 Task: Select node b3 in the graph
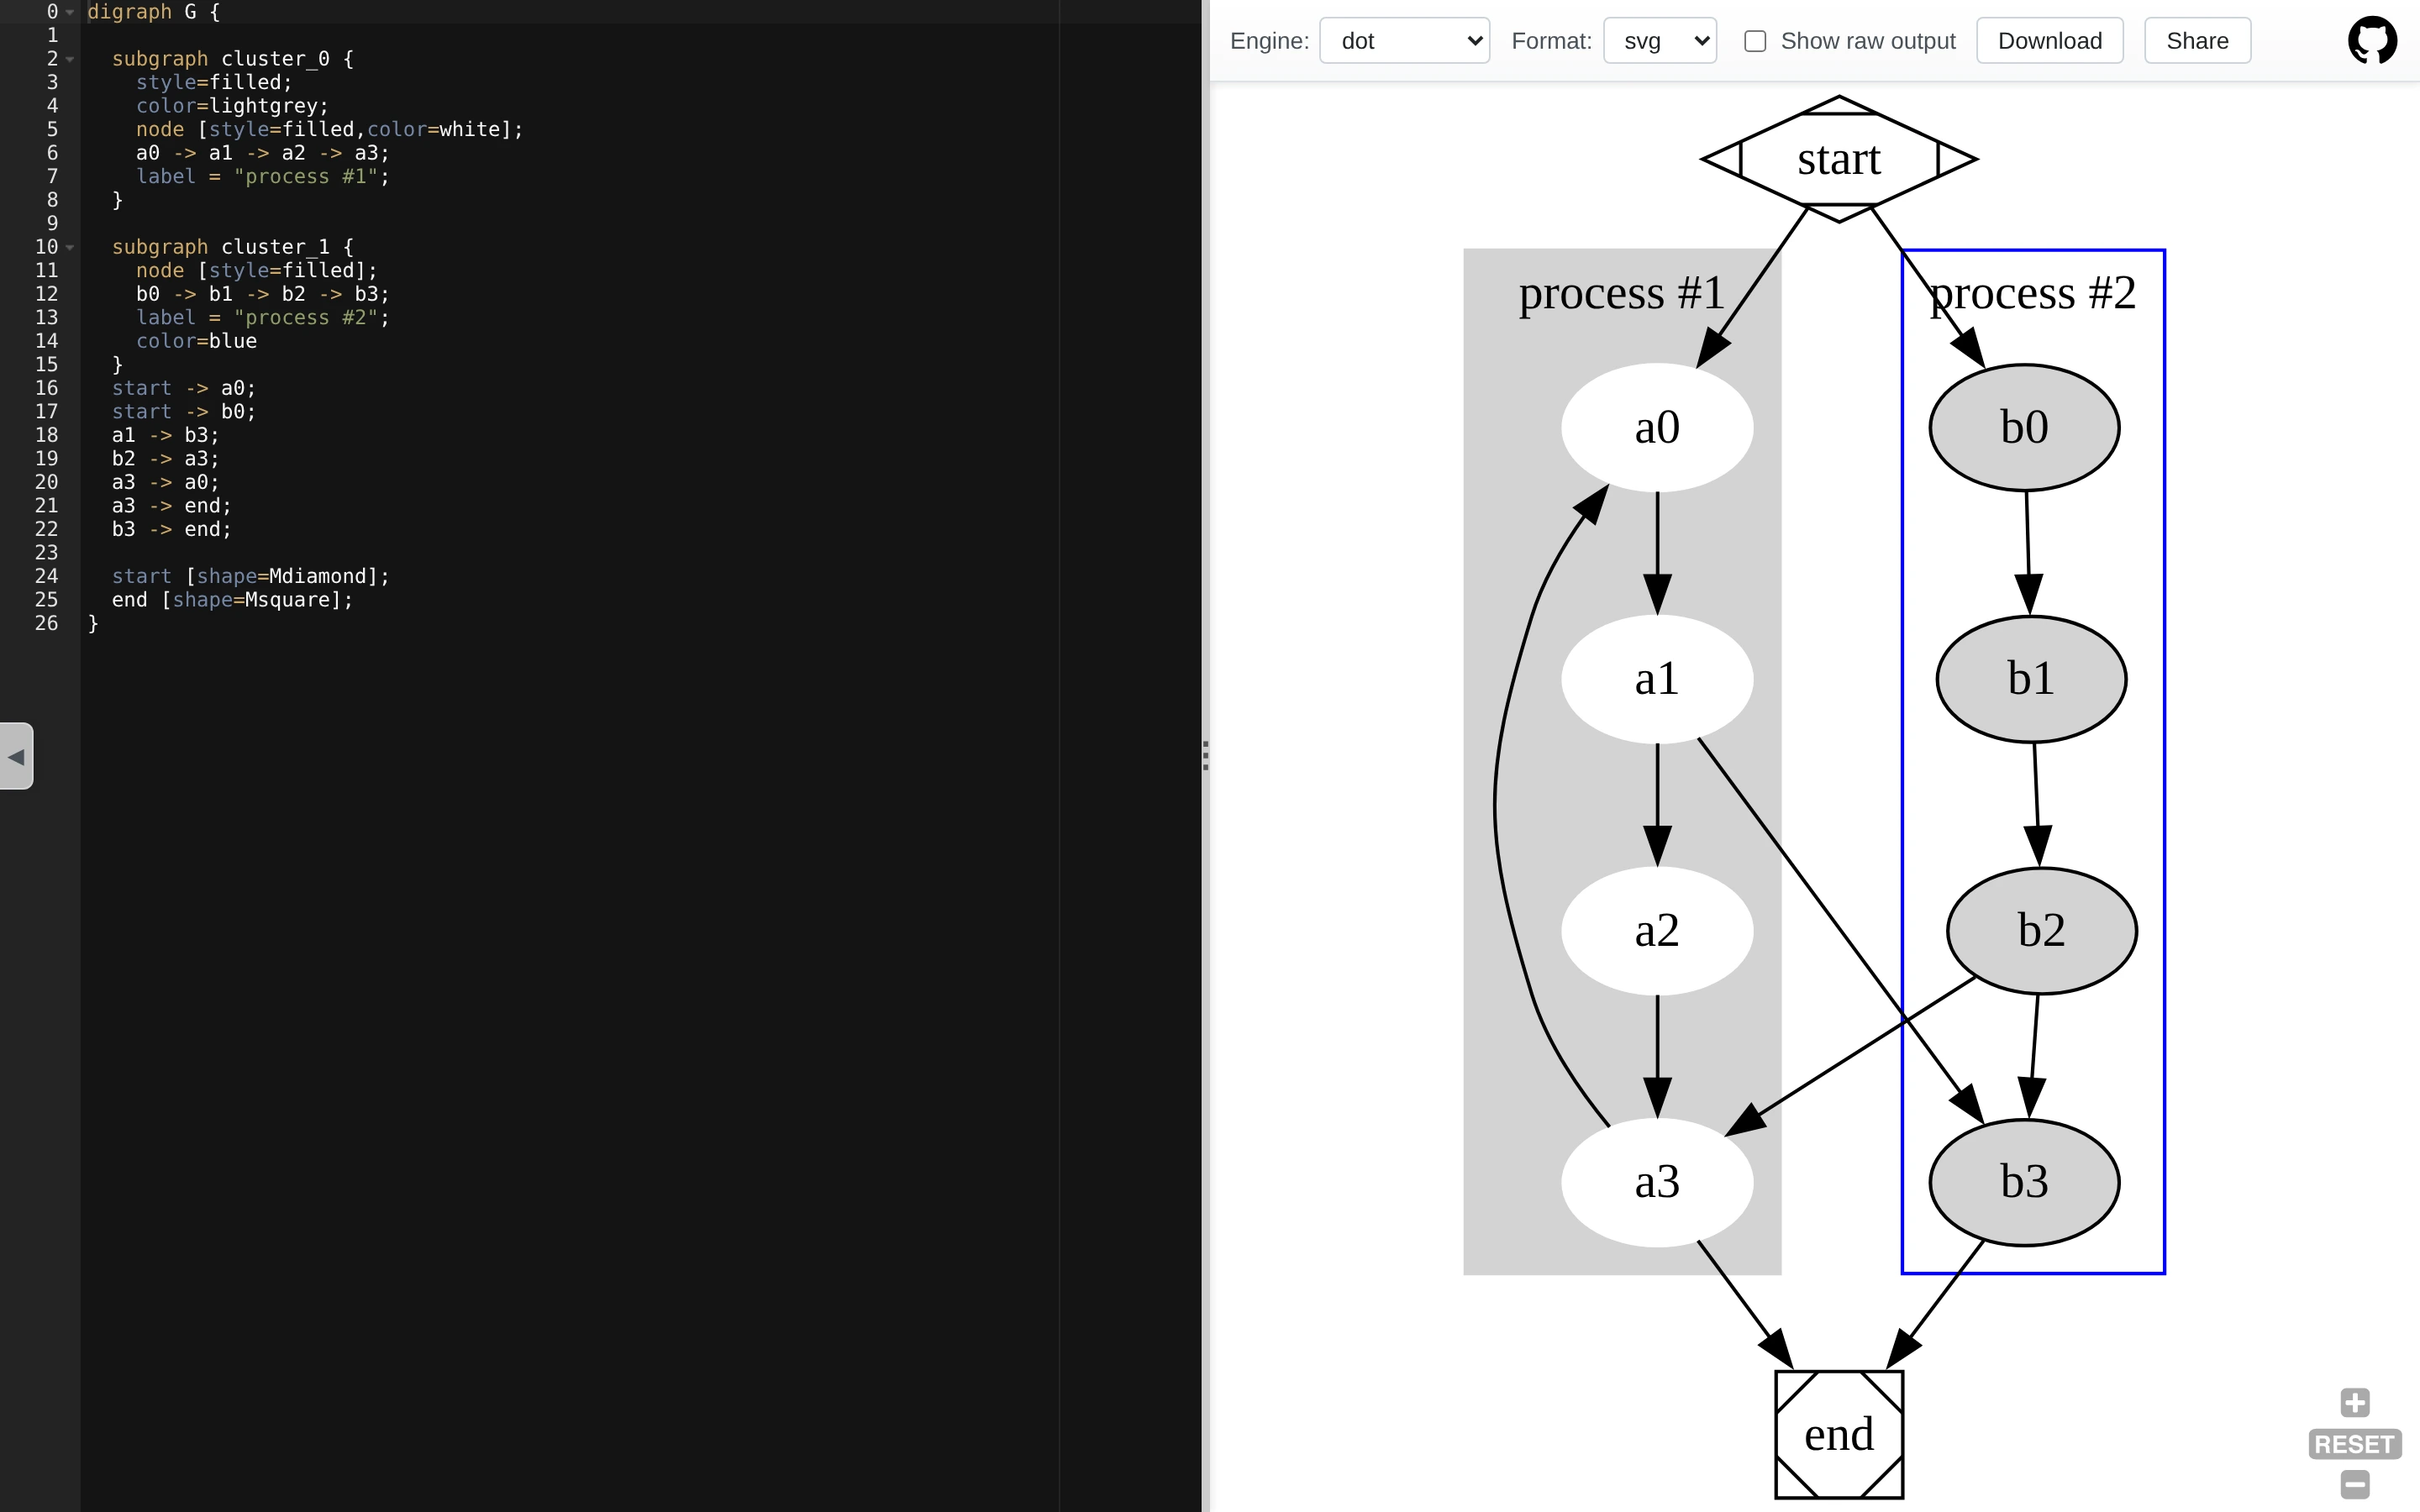click(x=2024, y=1182)
